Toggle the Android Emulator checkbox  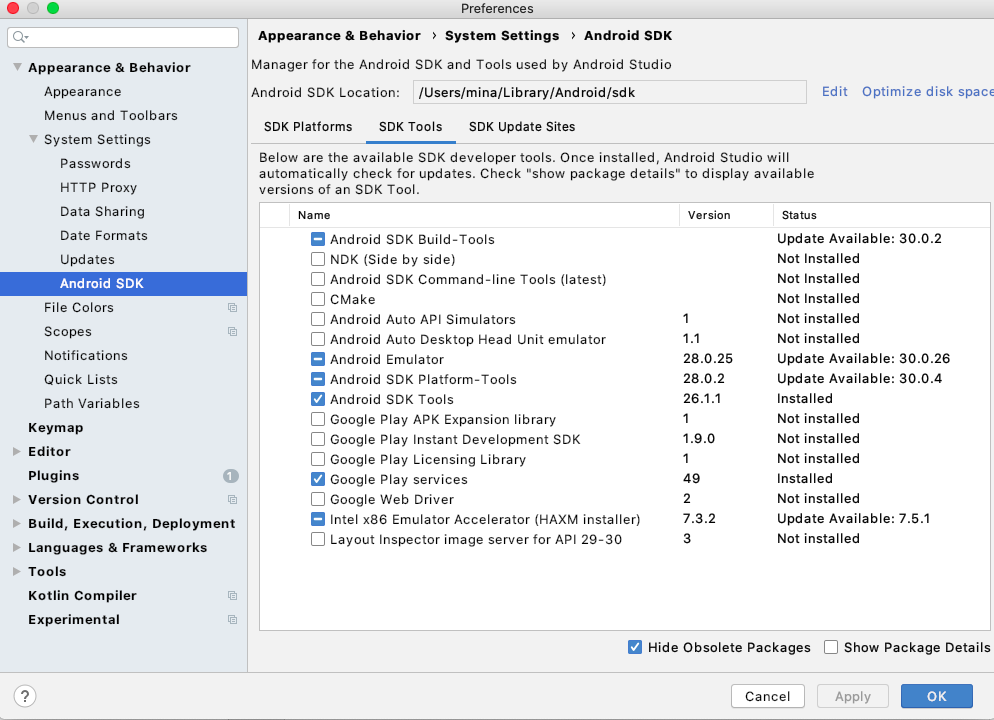318,359
